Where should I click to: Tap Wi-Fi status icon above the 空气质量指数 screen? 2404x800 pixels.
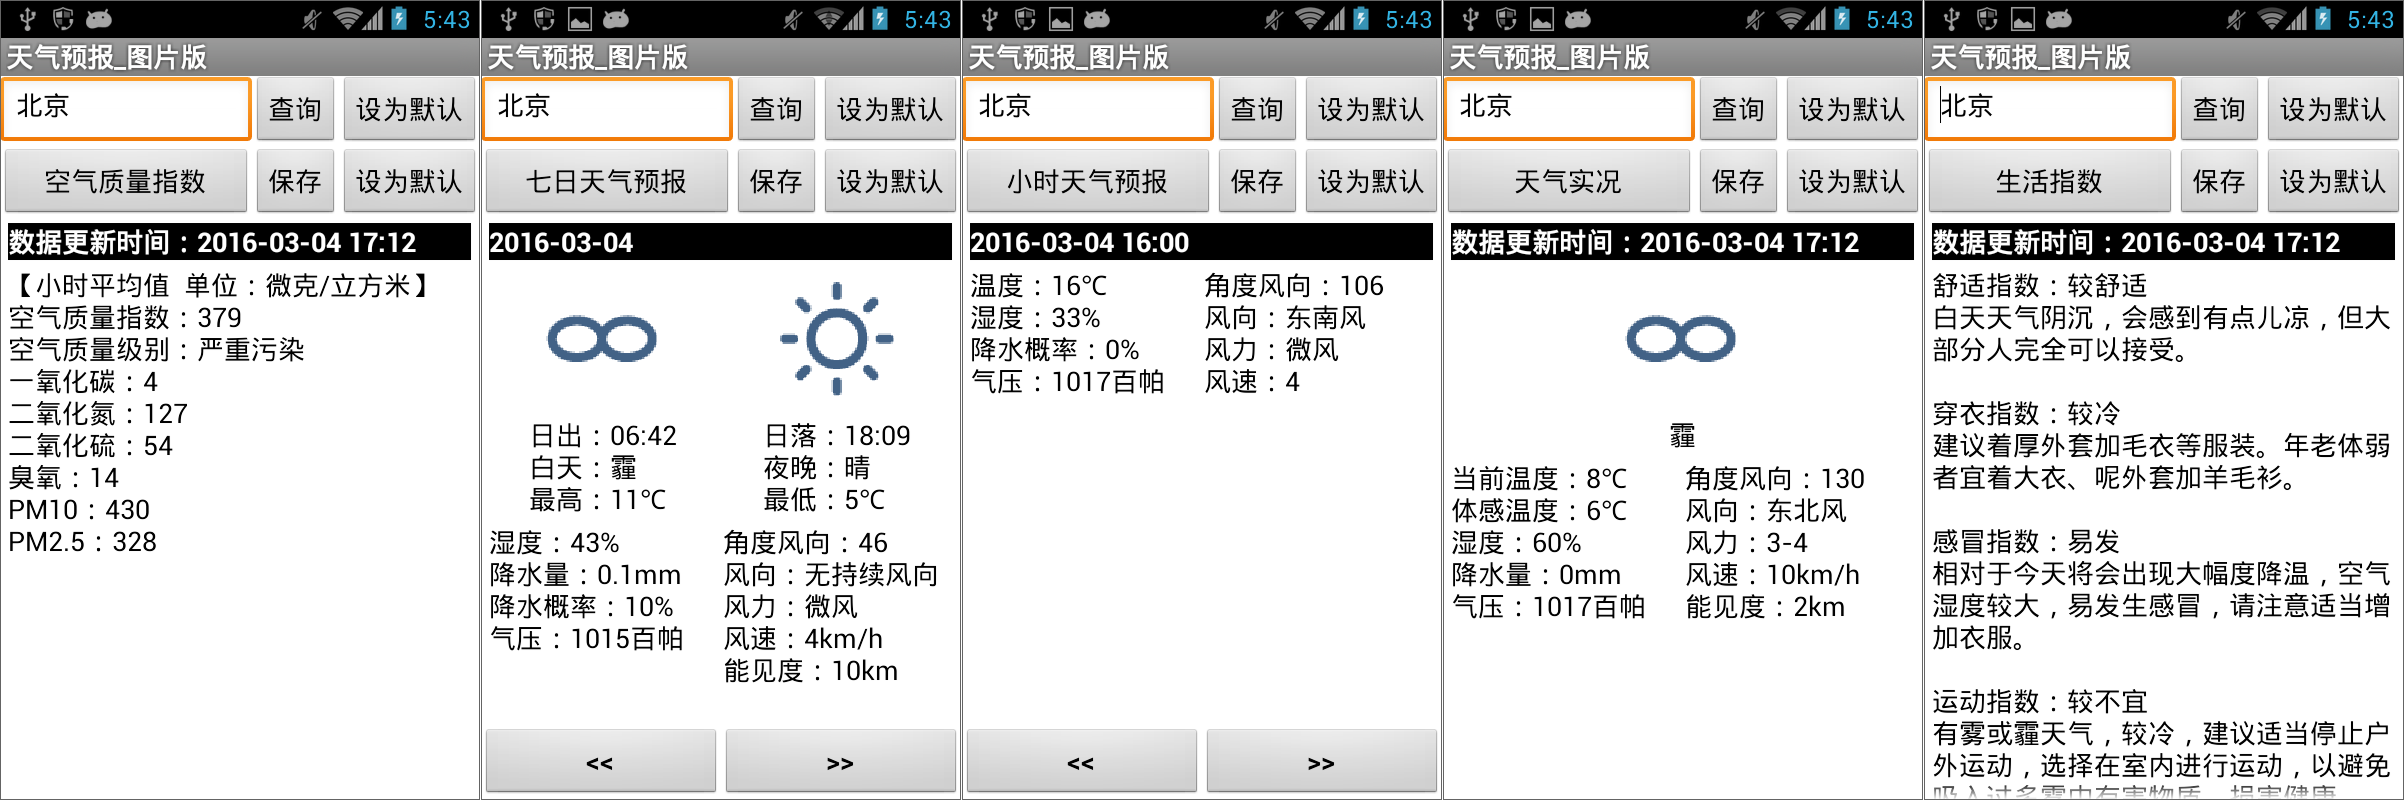pyautogui.click(x=347, y=19)
